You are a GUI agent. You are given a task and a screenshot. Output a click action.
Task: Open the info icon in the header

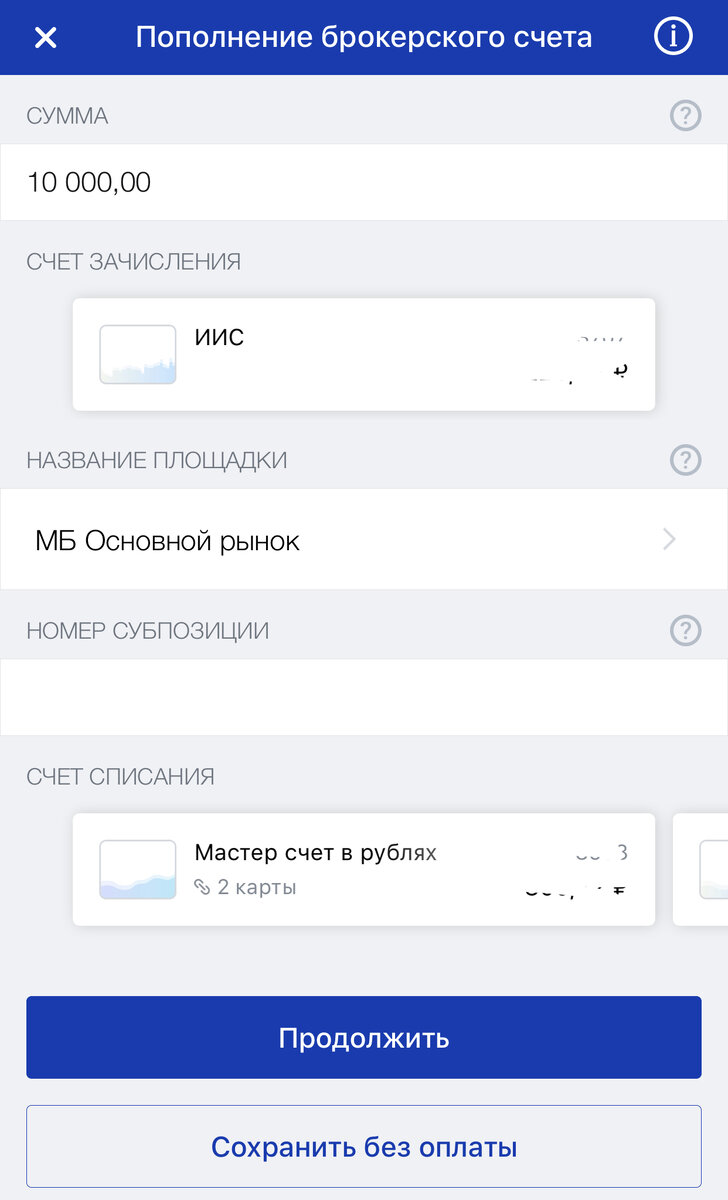pyautogui.click(x=673, y=36)
